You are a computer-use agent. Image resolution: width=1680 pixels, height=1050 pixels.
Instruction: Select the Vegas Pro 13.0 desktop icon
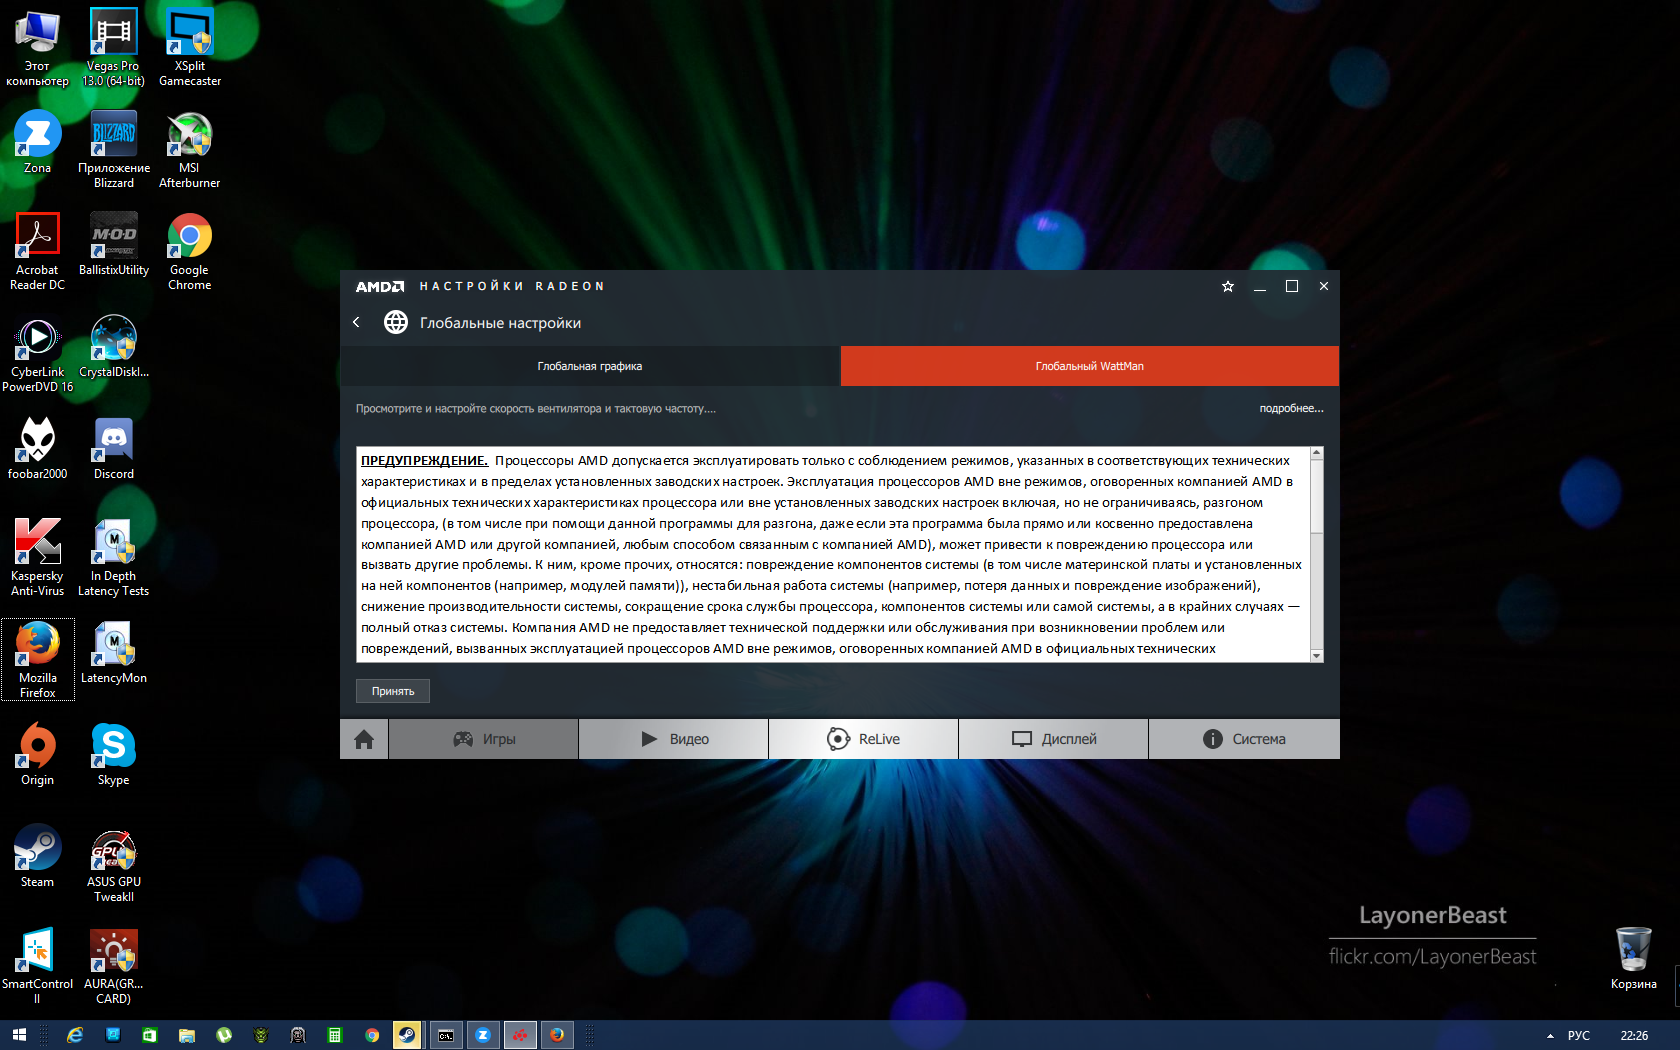tap(114, 48)
